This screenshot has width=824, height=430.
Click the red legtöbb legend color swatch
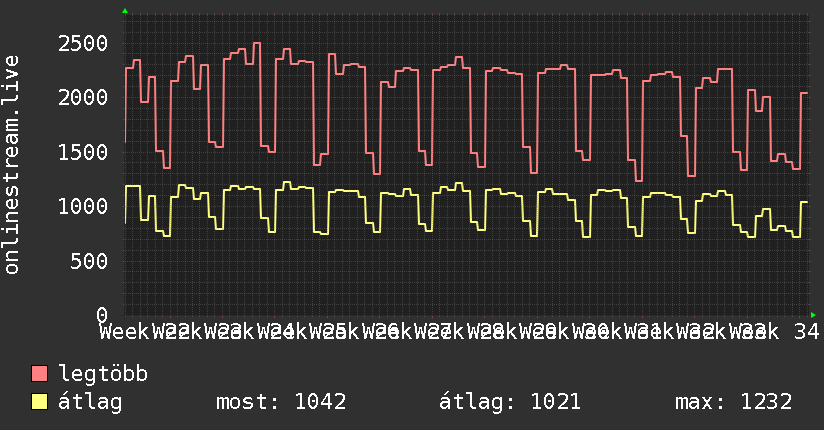pos(39,374)
